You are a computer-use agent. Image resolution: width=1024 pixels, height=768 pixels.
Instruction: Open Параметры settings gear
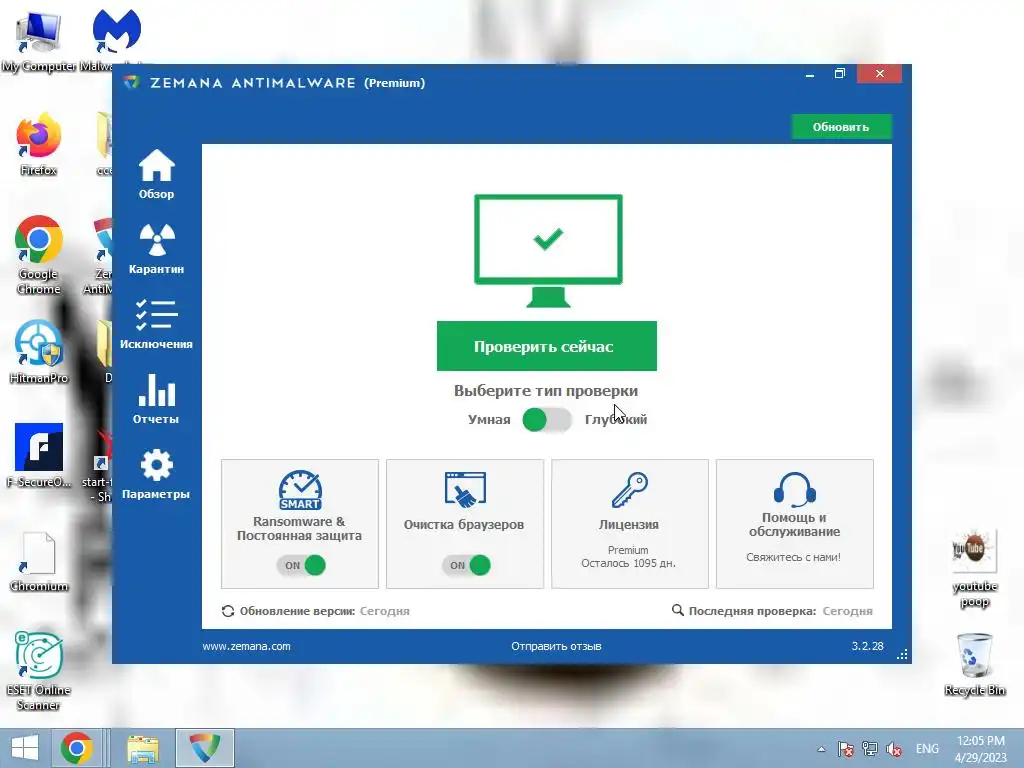pyautogui.click(x=156, y=474)
